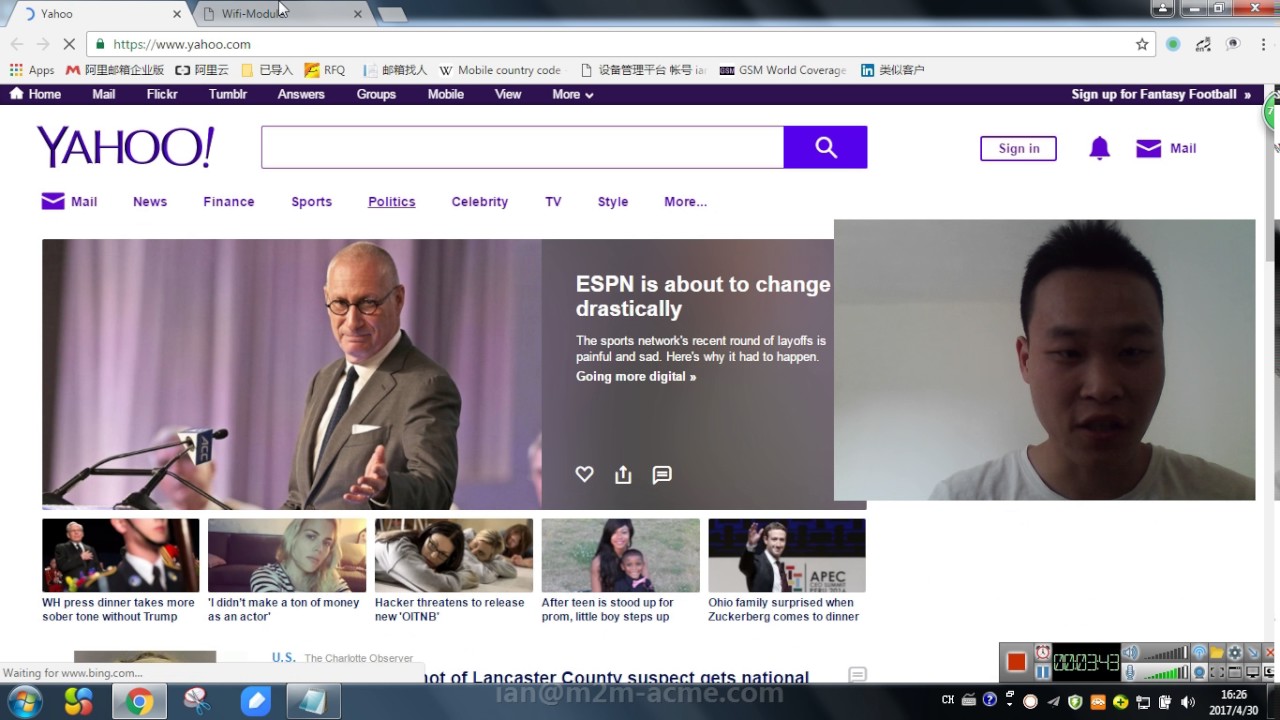
Task: Open Chrome menu with three-dot icon
Action: point(1263,44)
